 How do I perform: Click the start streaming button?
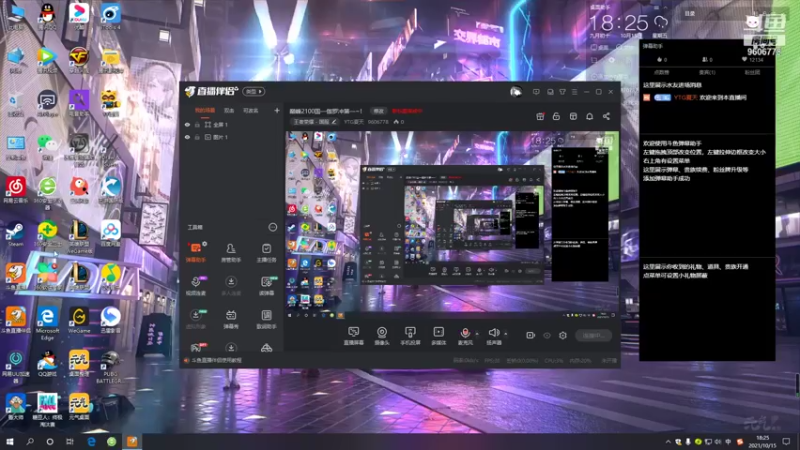pyautogui.click(x=593, y=335)
